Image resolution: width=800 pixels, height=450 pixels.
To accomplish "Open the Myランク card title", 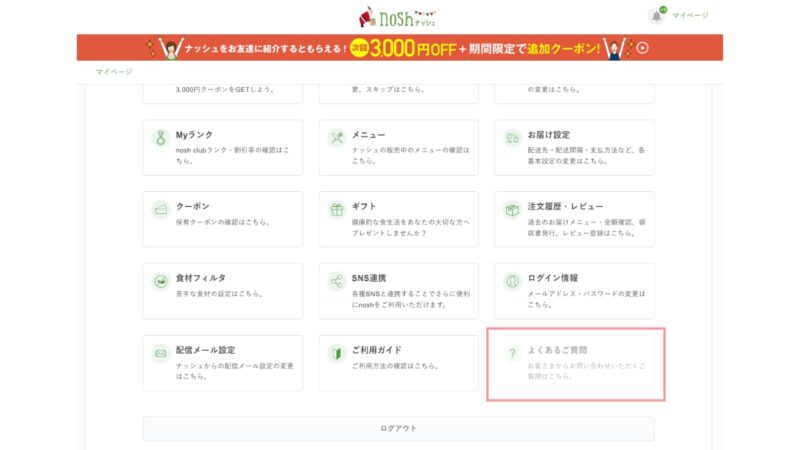I will [x=194, y=135].
